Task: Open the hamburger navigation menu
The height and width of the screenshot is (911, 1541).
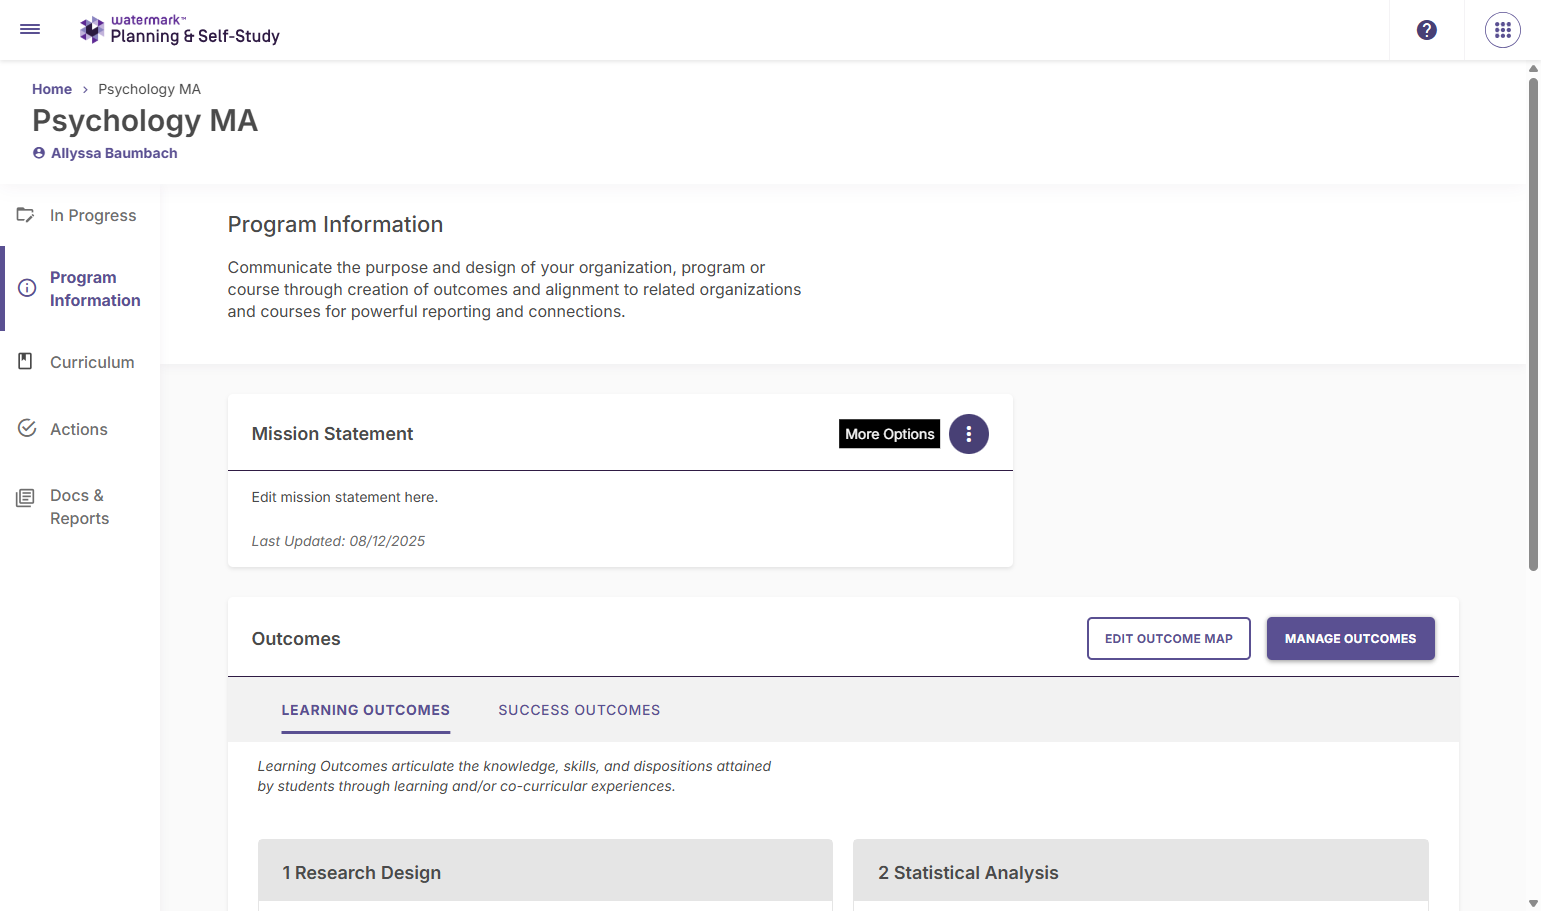Action: point(30,29)
